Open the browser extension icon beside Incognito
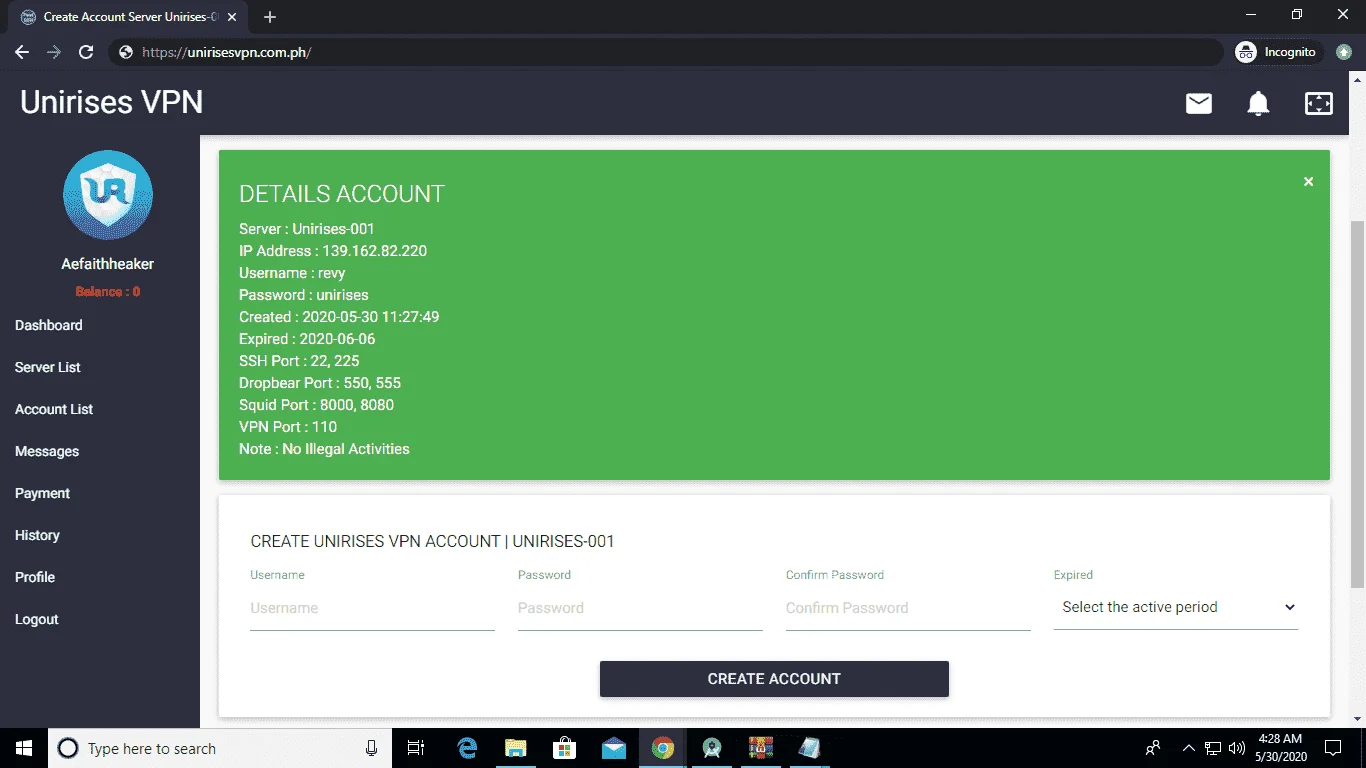 pos(1344,52)
